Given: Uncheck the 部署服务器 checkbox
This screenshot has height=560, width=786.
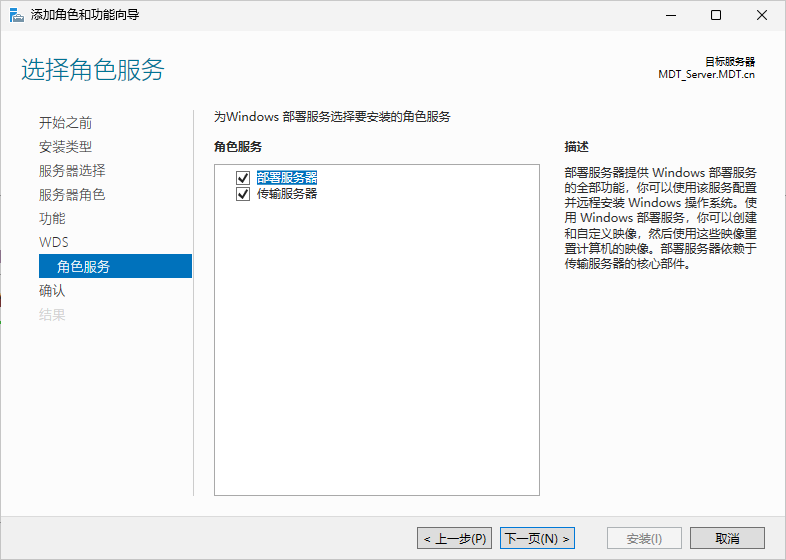Looking at the screenshot, I should tap(243, 177).
